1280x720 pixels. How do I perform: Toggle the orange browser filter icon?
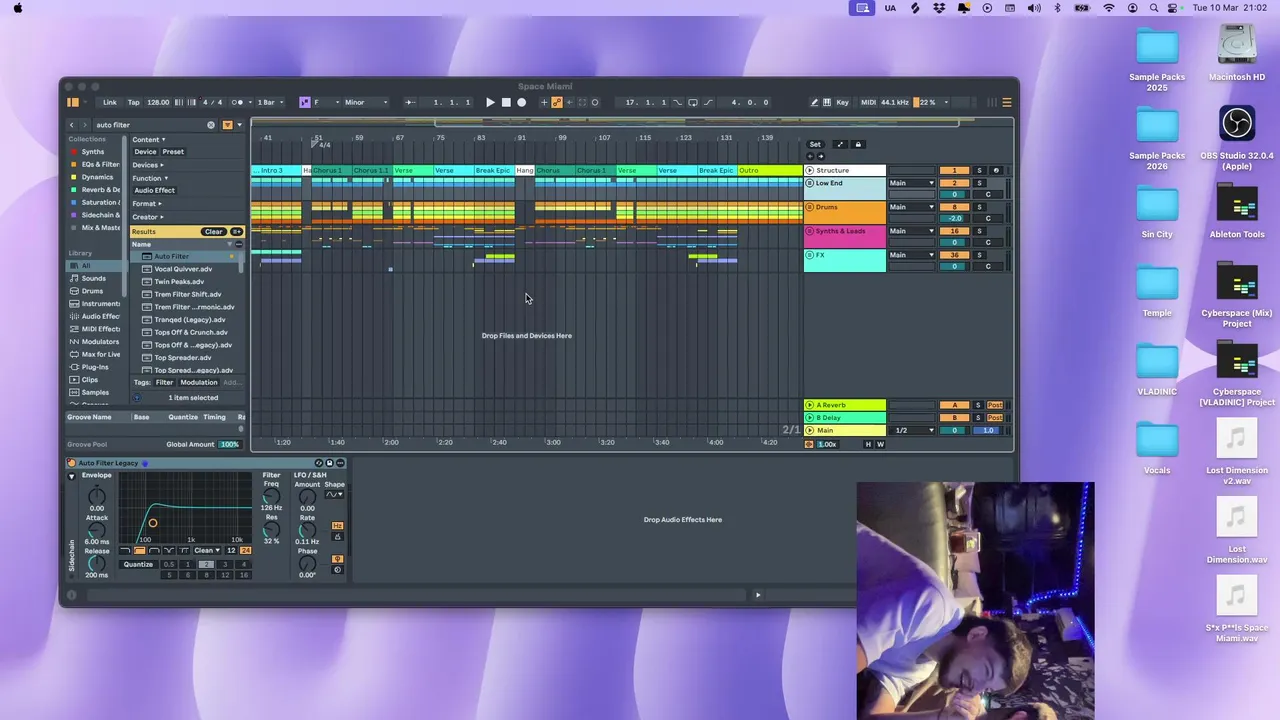point(227,125)
